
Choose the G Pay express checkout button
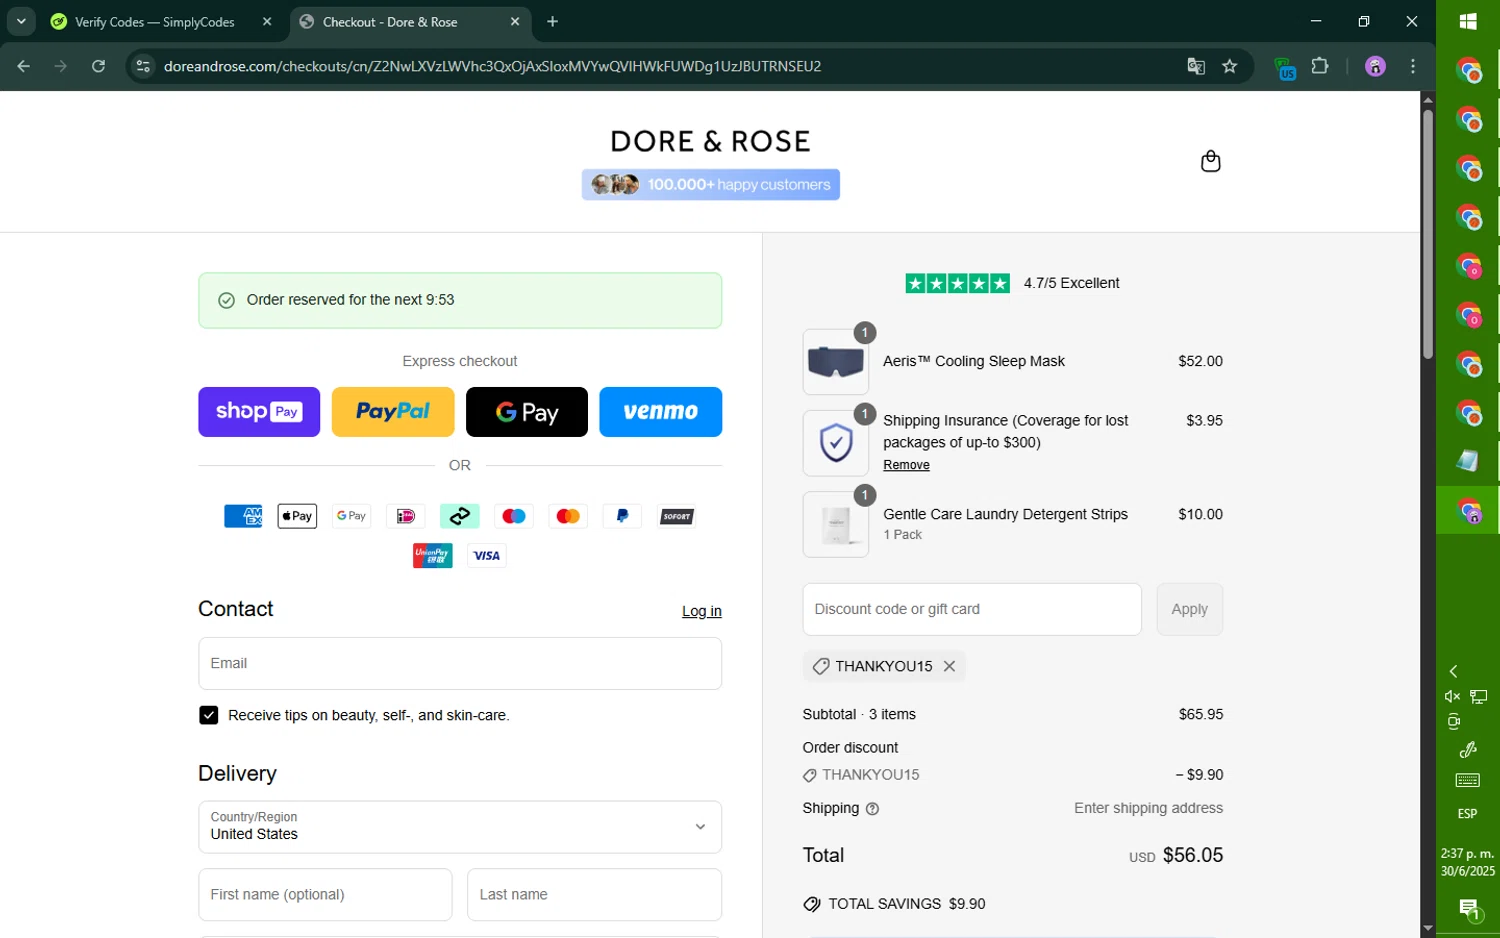click(x=527, y=412)
